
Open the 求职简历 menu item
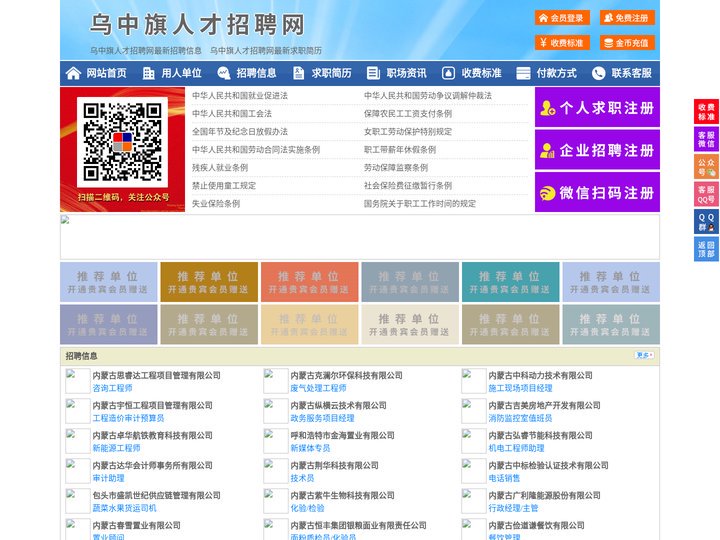tap(332, 73)
